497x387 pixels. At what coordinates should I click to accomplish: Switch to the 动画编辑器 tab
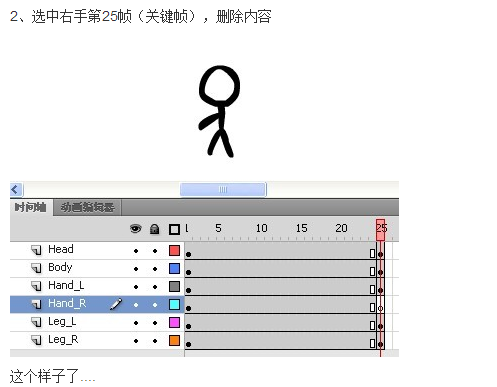click(87, 208)
